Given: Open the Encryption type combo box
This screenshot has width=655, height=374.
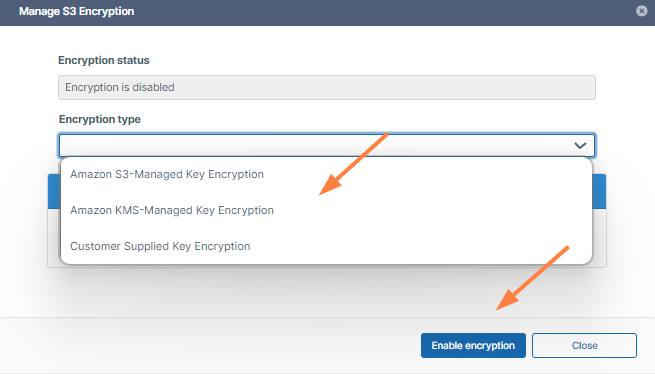Looking at the screenshot, I should click(x=327, y=145).
